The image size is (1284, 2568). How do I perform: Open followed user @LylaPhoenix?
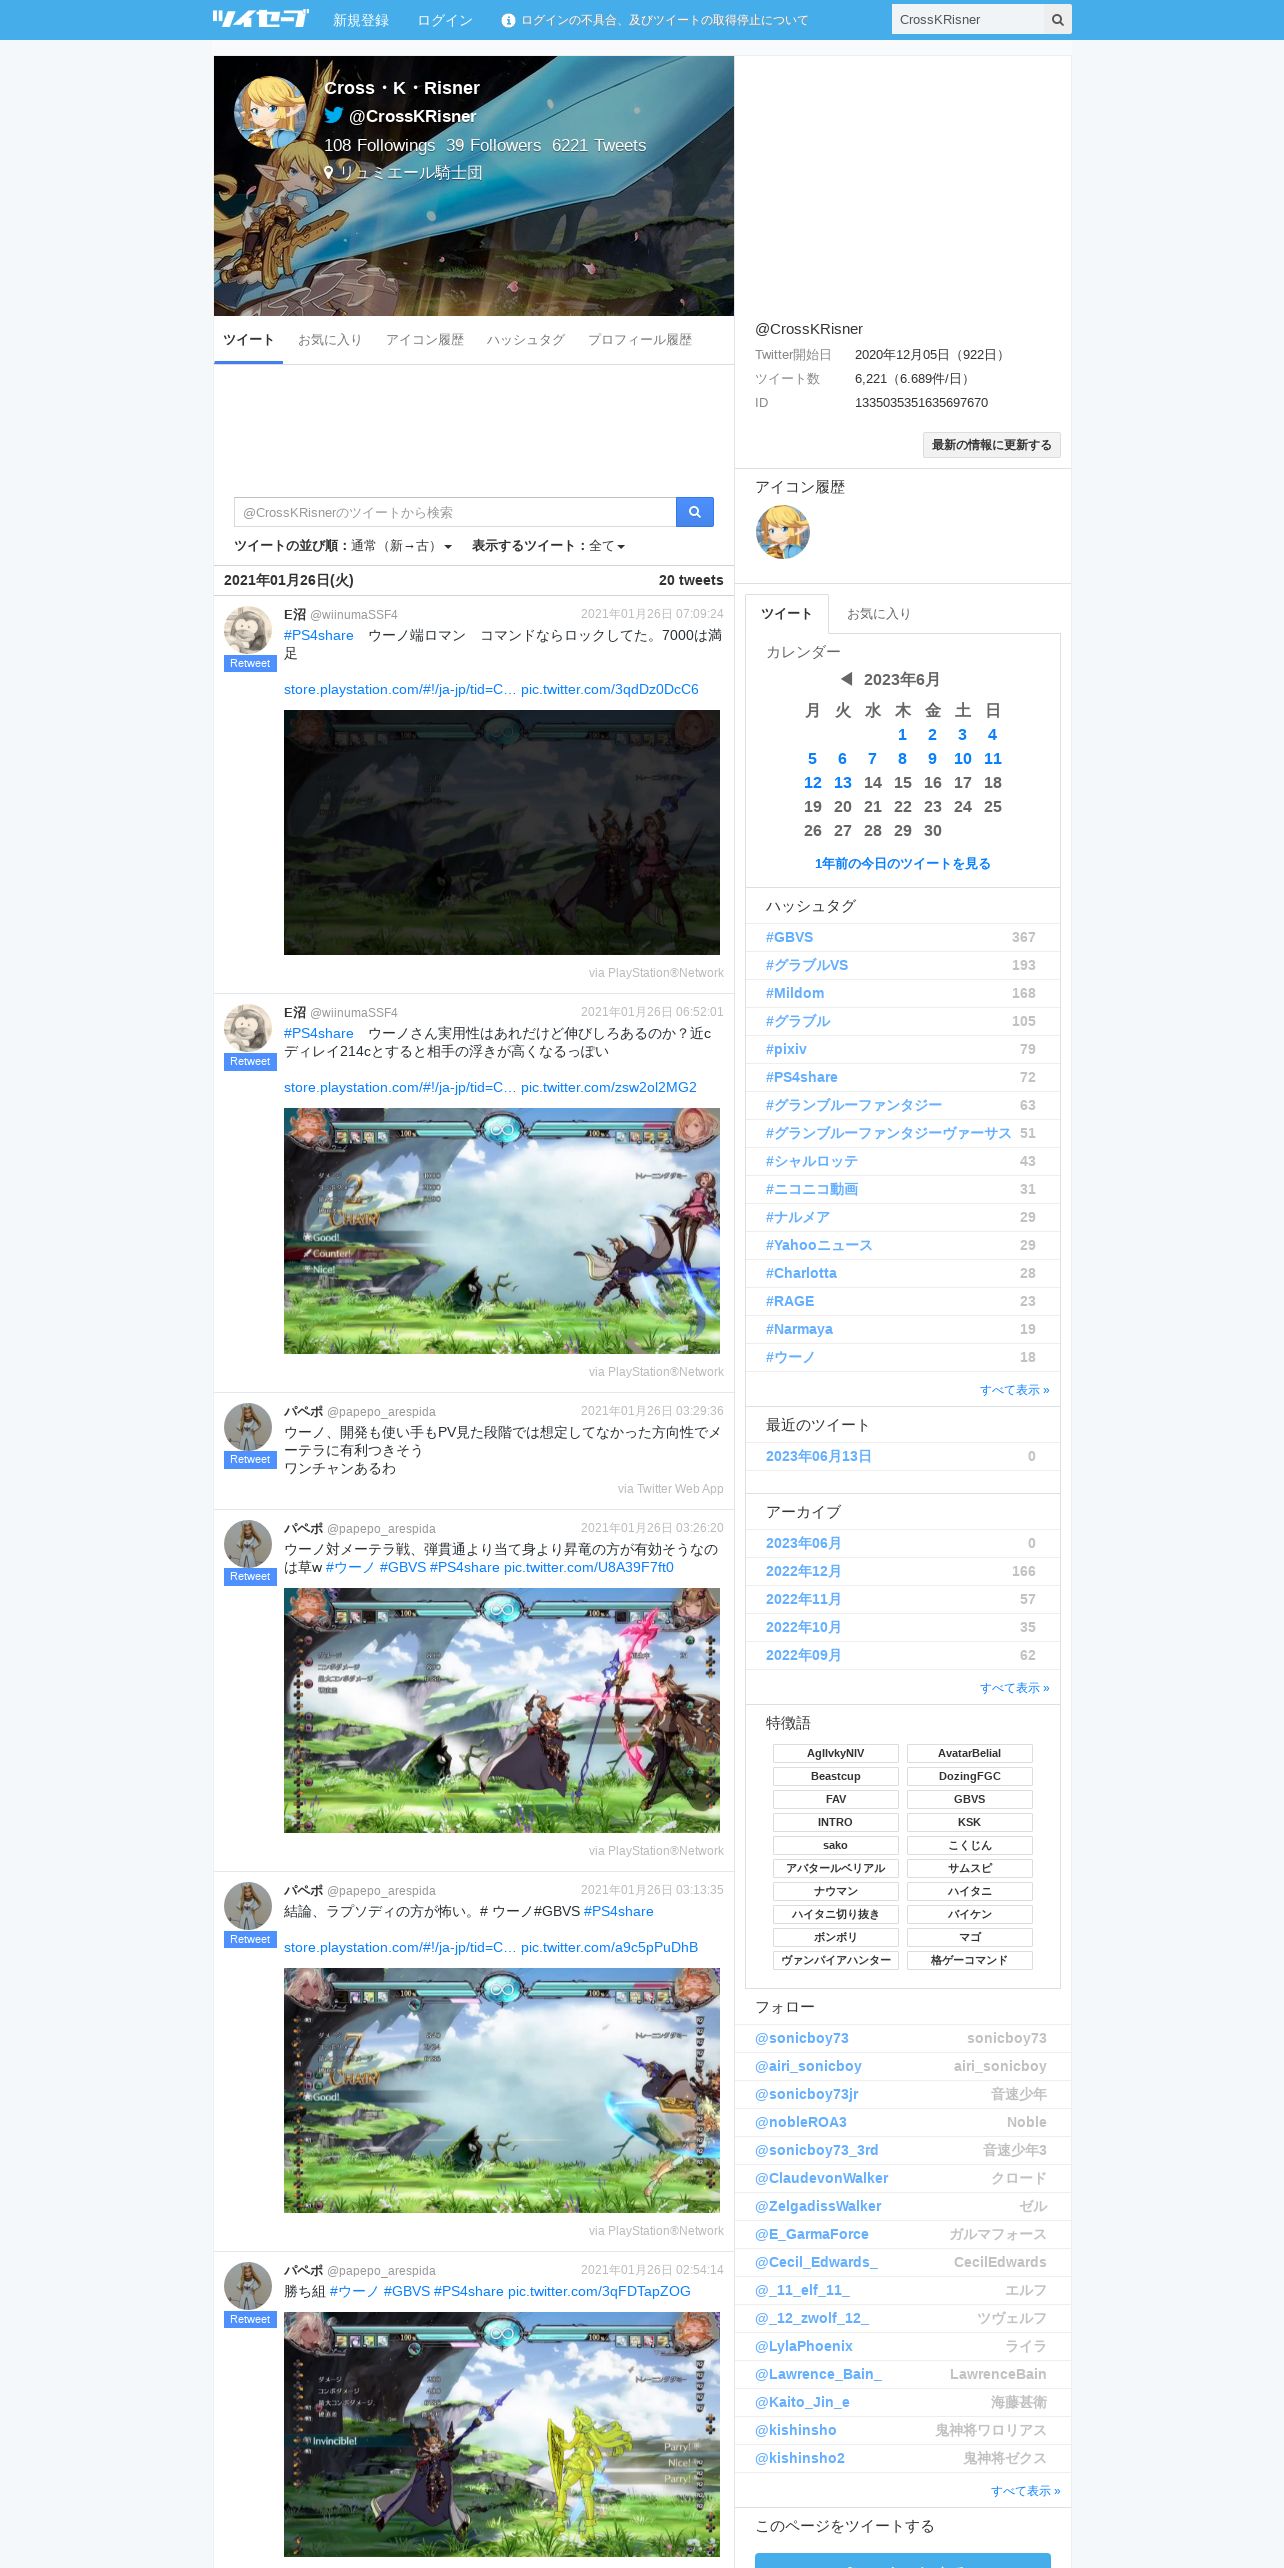(x=804, y=2346)
